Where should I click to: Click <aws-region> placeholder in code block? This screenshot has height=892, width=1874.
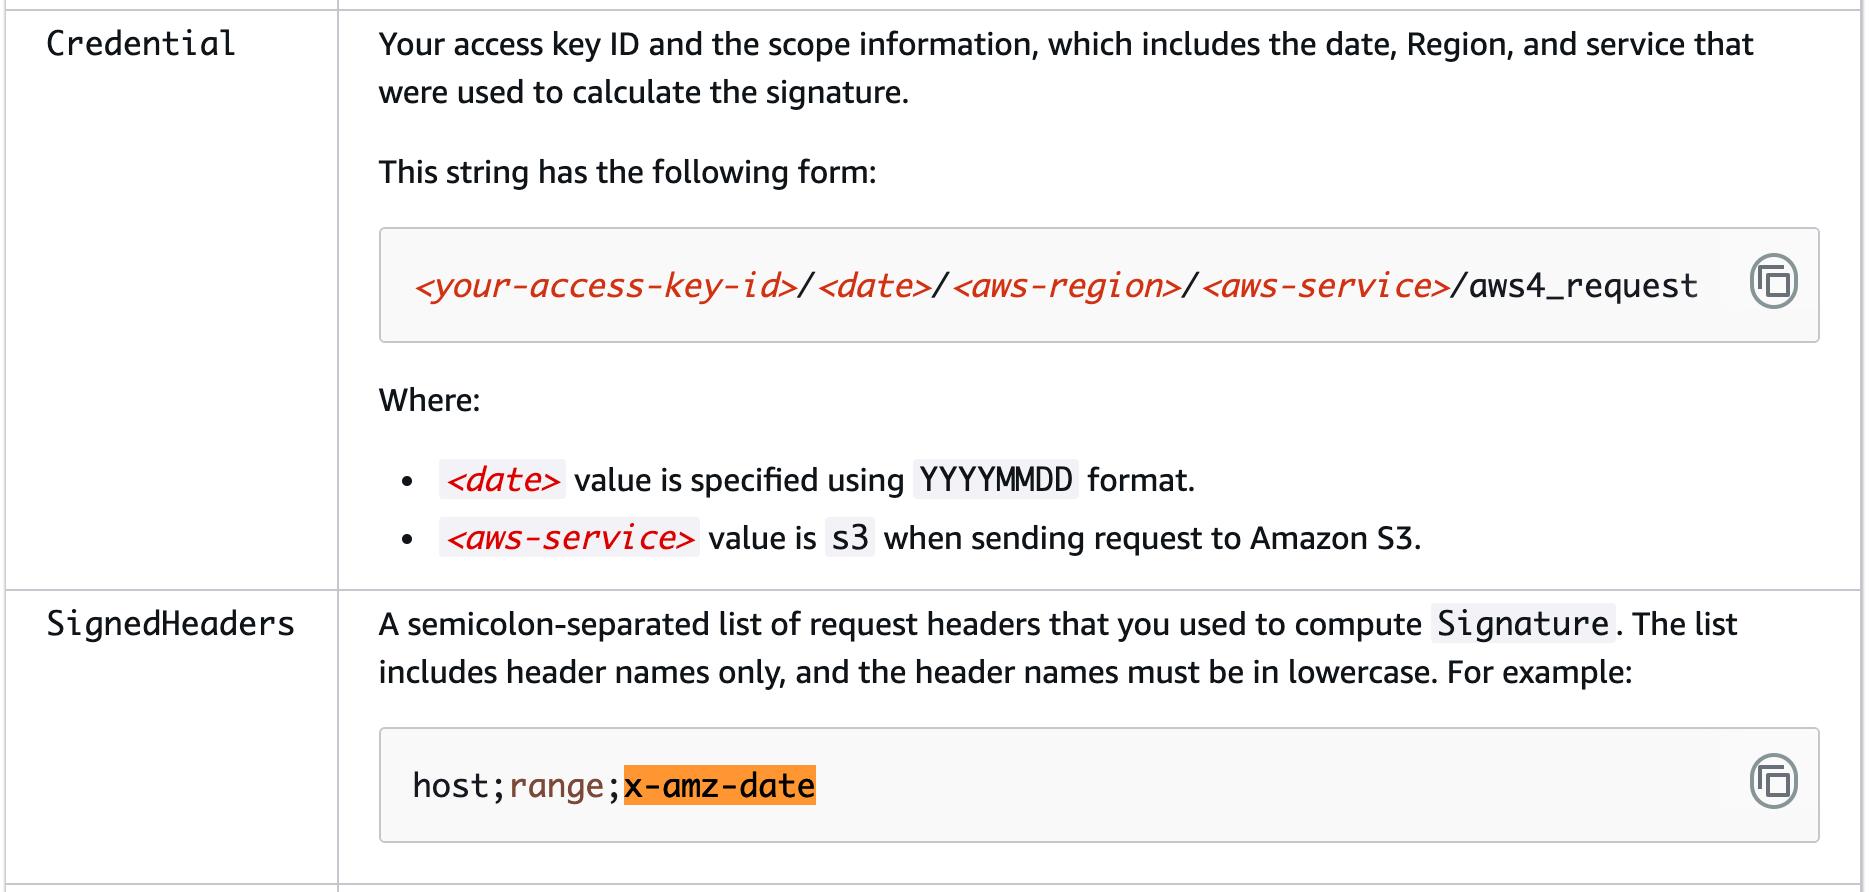click(x=1066, y=286)
